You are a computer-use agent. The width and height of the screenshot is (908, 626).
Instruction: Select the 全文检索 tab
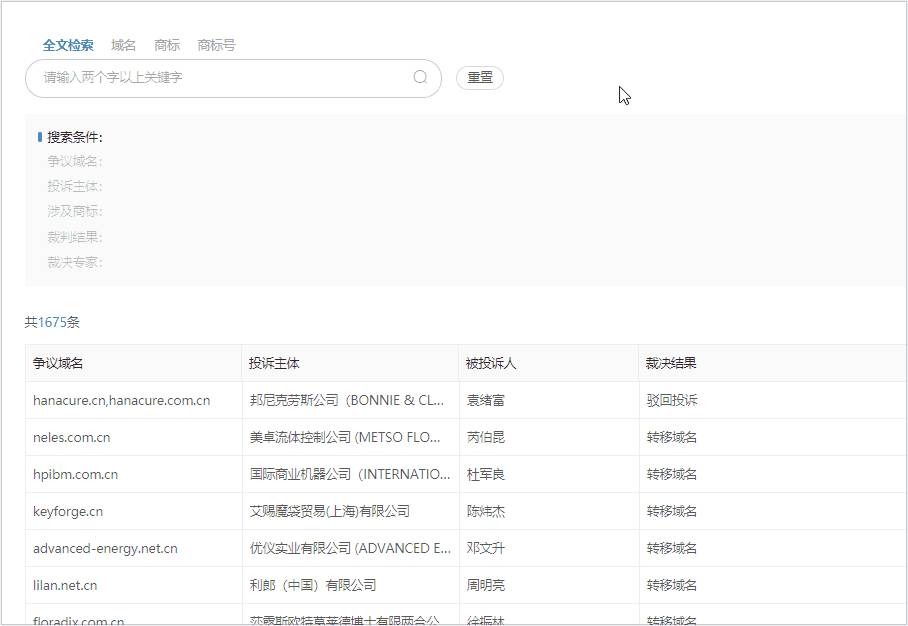(x=66, y=44)
